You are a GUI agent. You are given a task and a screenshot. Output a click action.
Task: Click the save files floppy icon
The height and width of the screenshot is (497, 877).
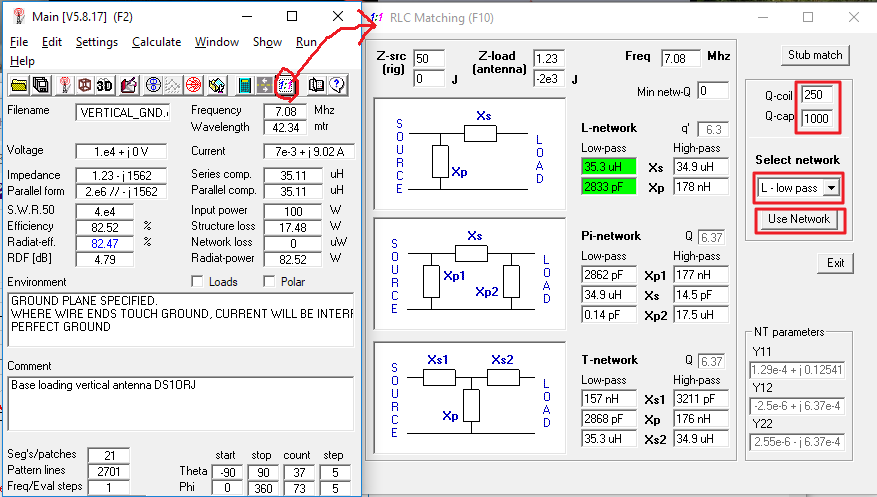point(40,85)
